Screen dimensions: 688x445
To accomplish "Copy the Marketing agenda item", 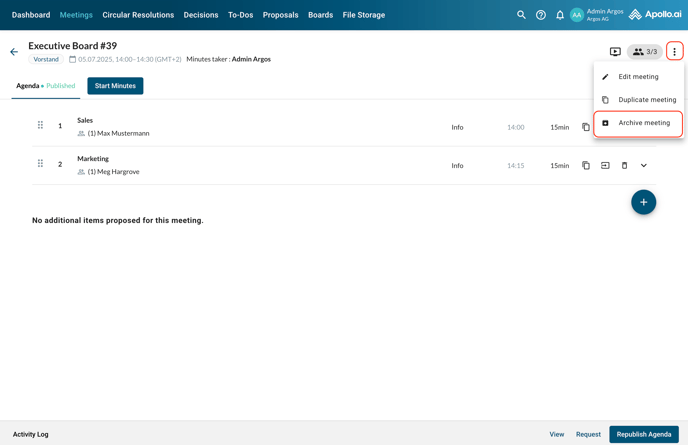I will coord(586,166).
